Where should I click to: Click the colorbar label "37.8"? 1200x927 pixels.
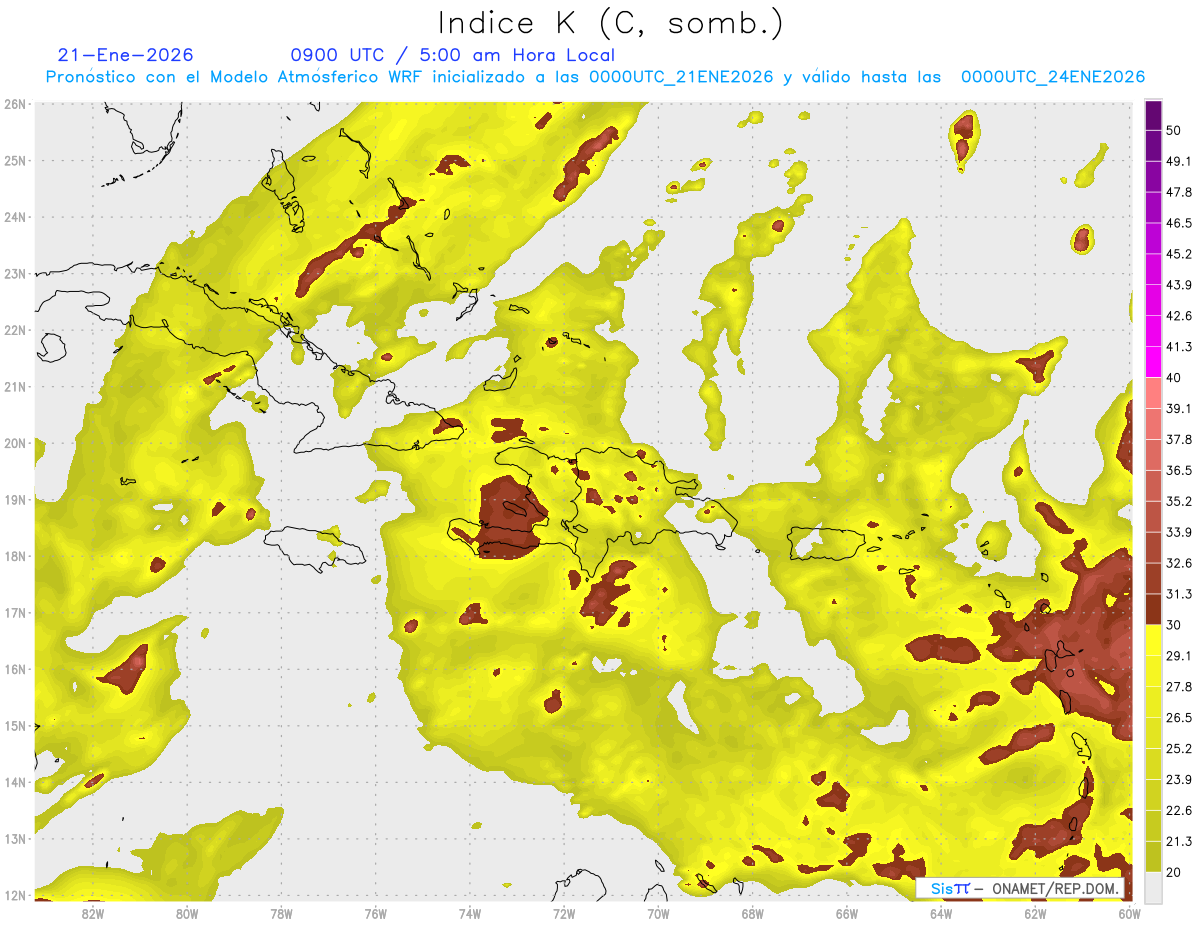[x=1179, y=439]
